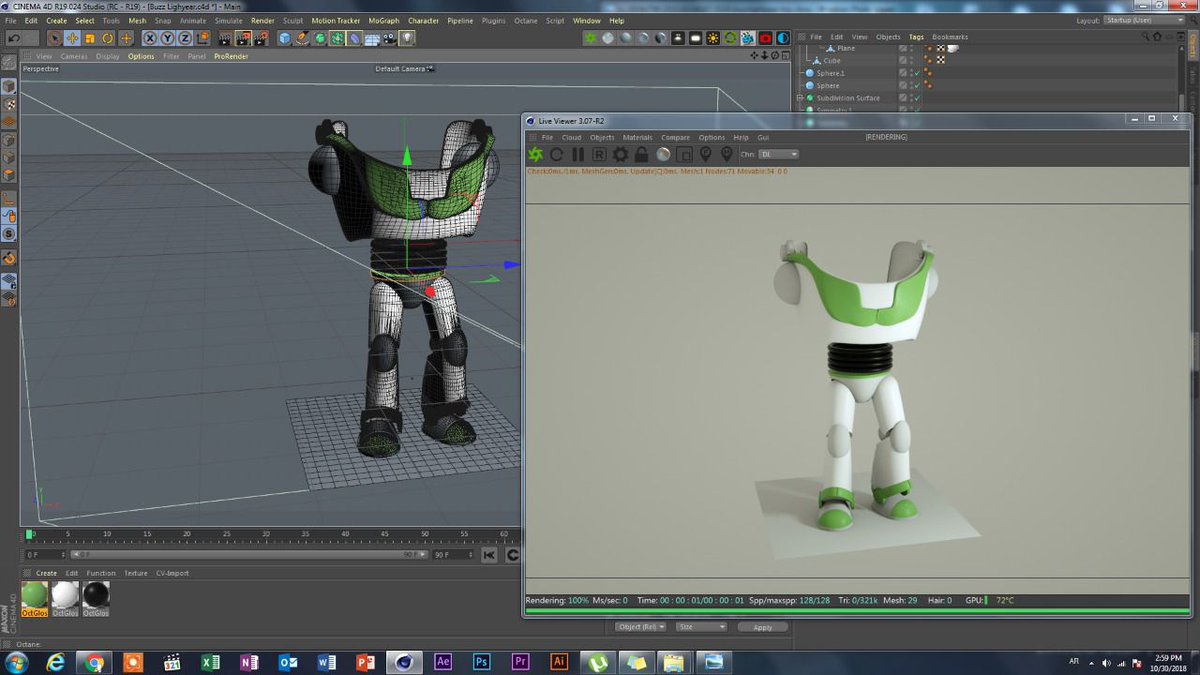Open the MoGraph menu

pyautogui.click(x=383, y=20)
